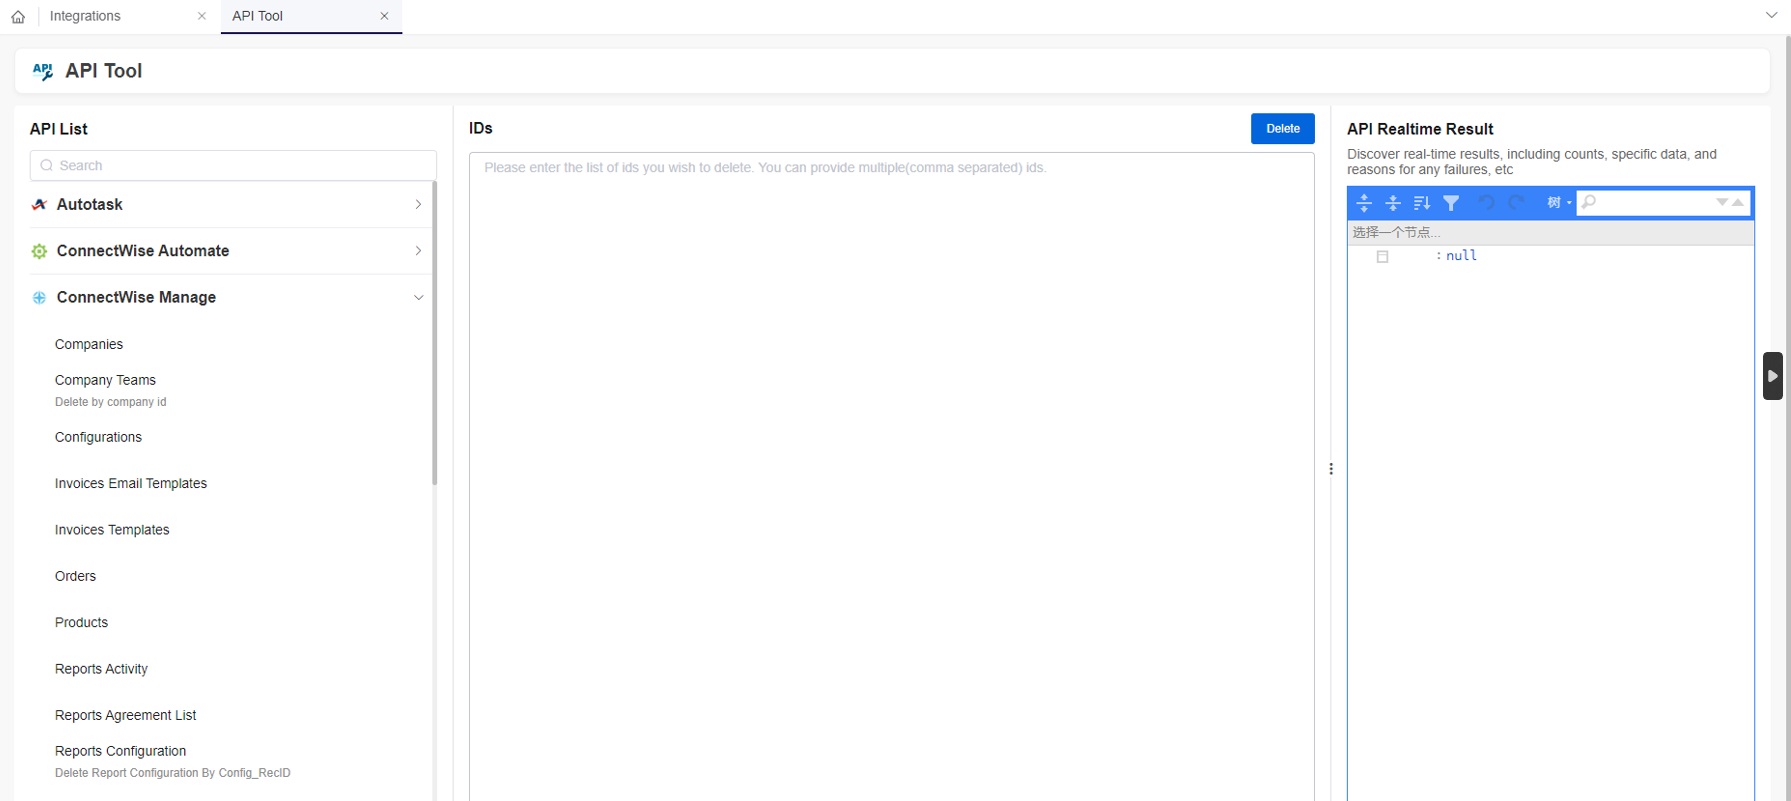Viewport: 1791px width, 801px height.
Task: Expand the ConnectWise Automate group
Action: point(418,251)
